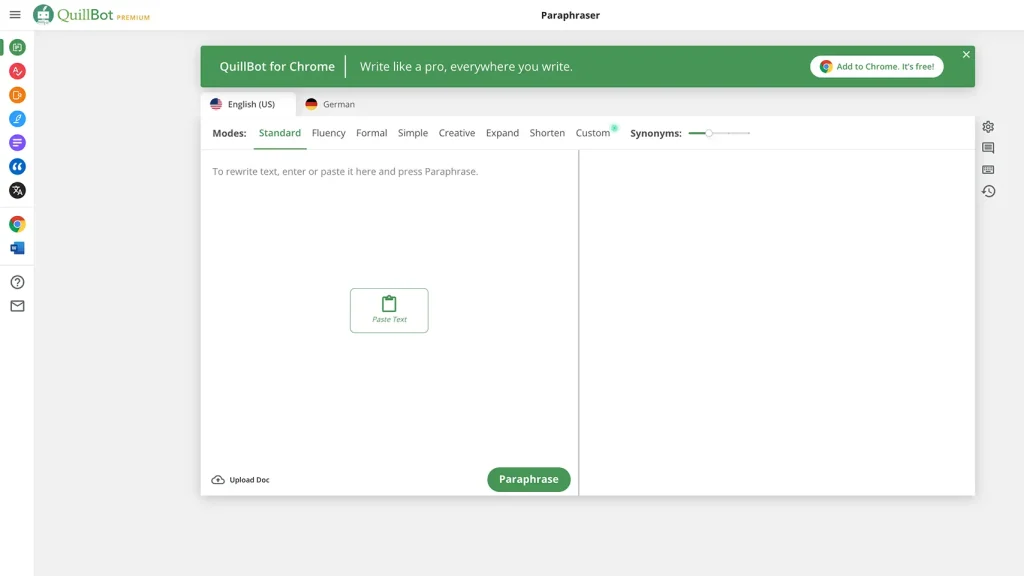
Task: Open the Summarizer tool icon
Action: click(x=17, y=143)
